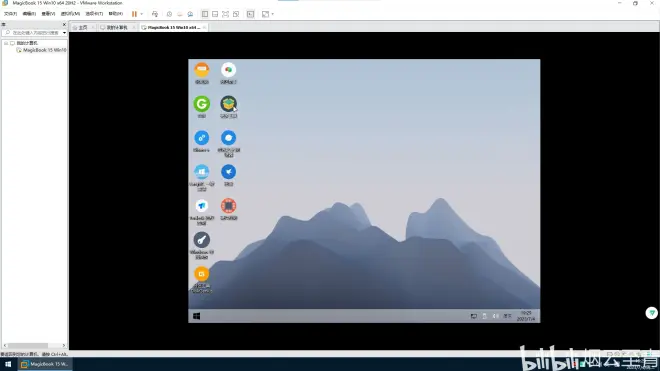This screenshot has height=371, width=660.
Task: Open the library search filter dropdown
Action: [x=64, y=33]
